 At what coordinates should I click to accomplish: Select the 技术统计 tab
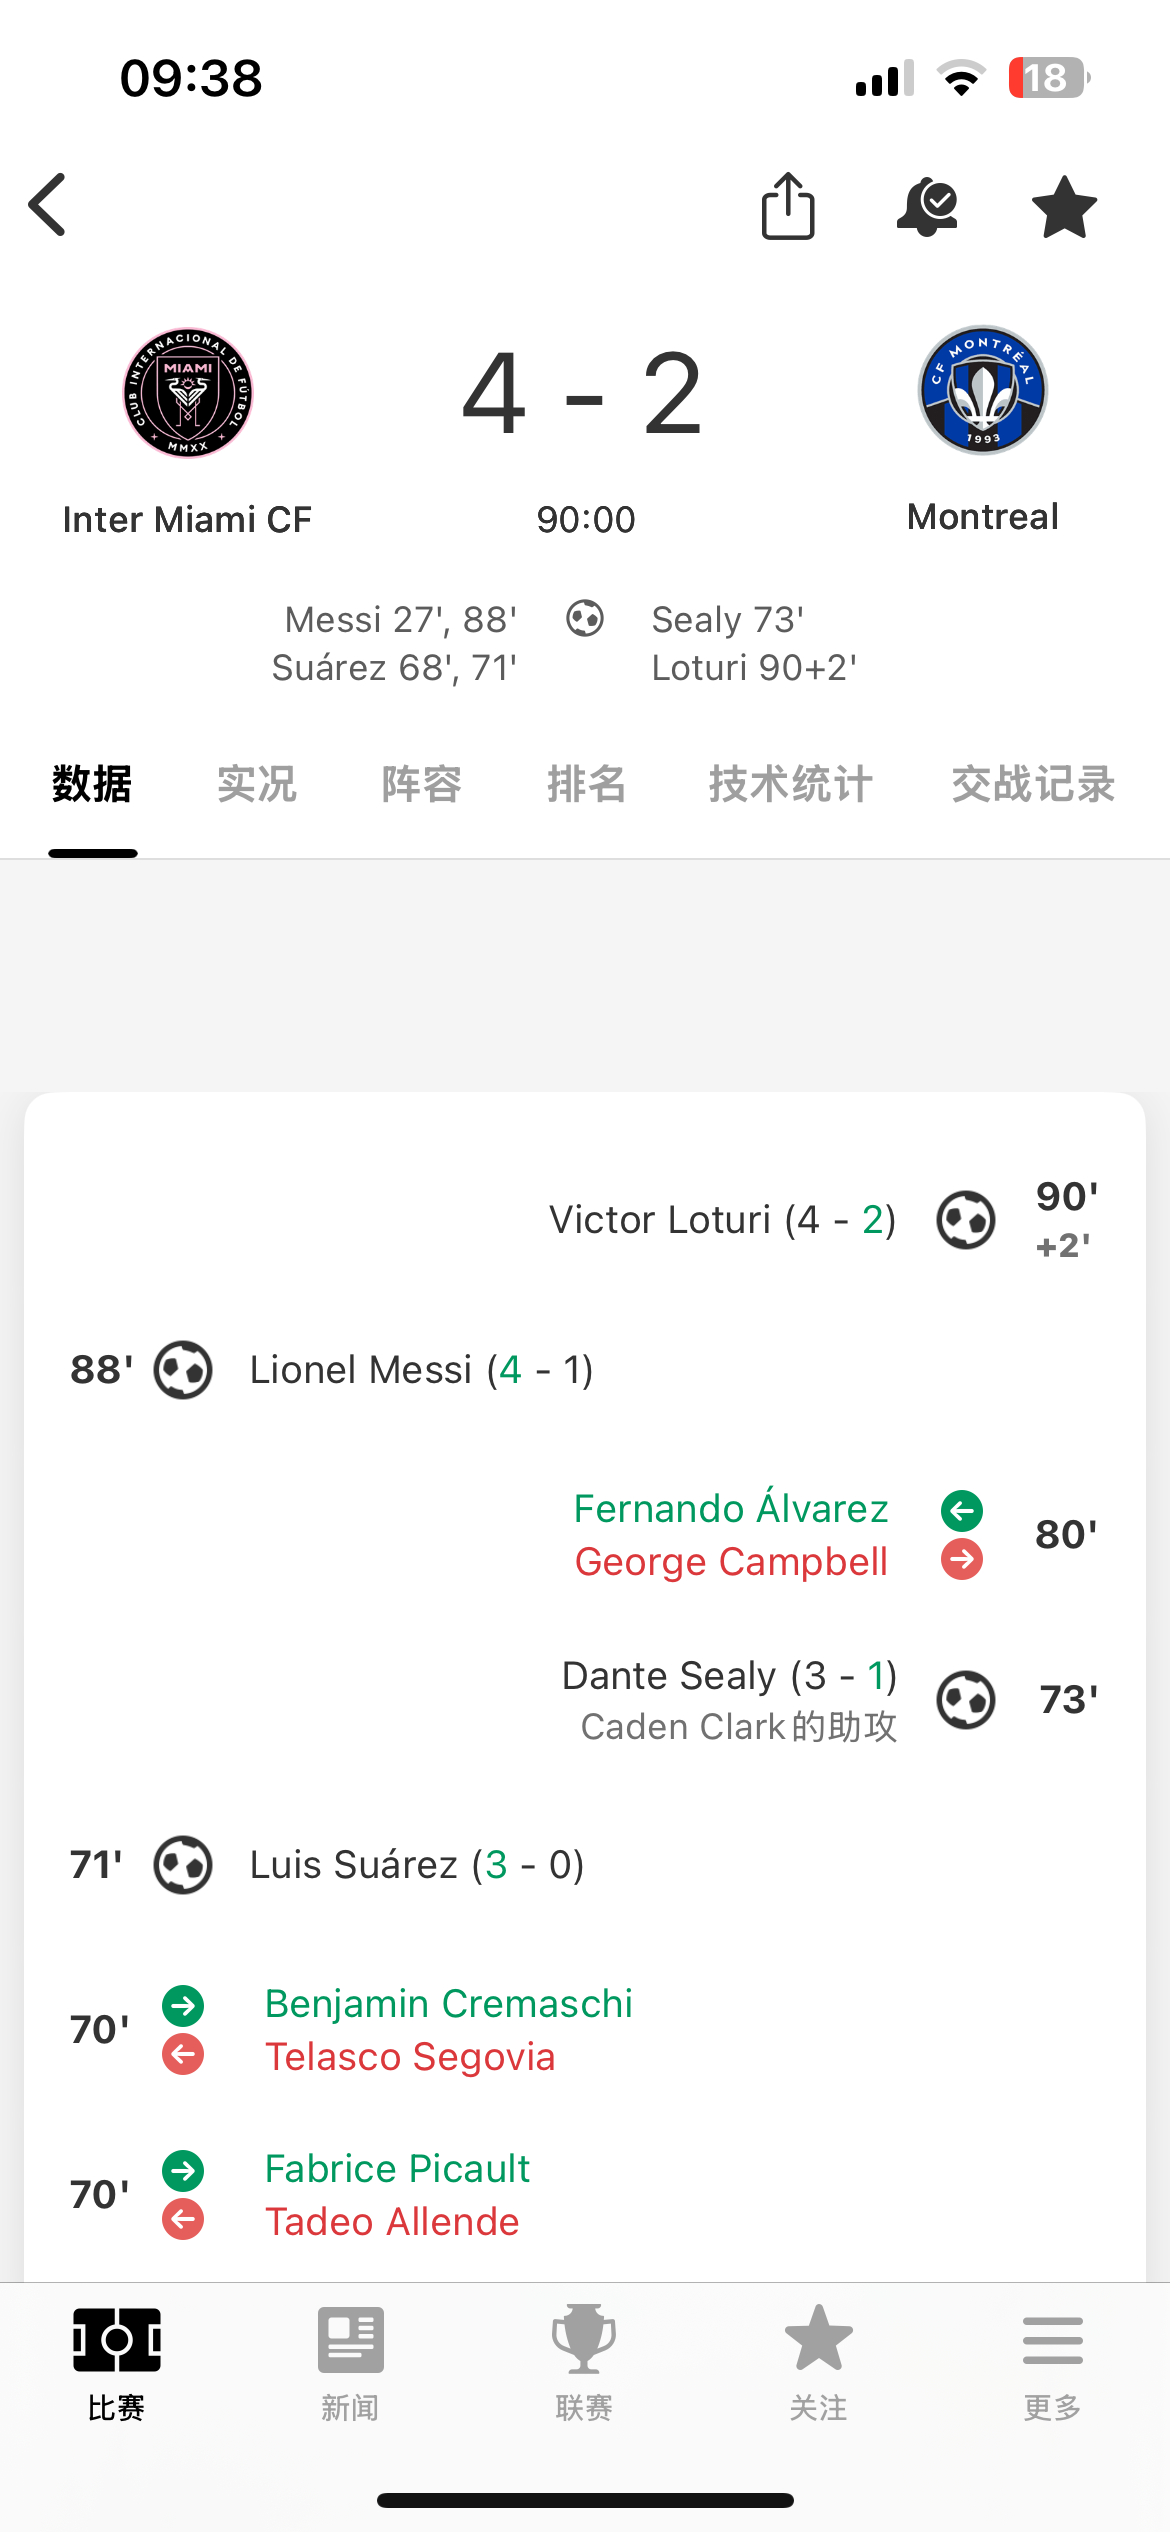pyautogui.click(x=791, y=784)
